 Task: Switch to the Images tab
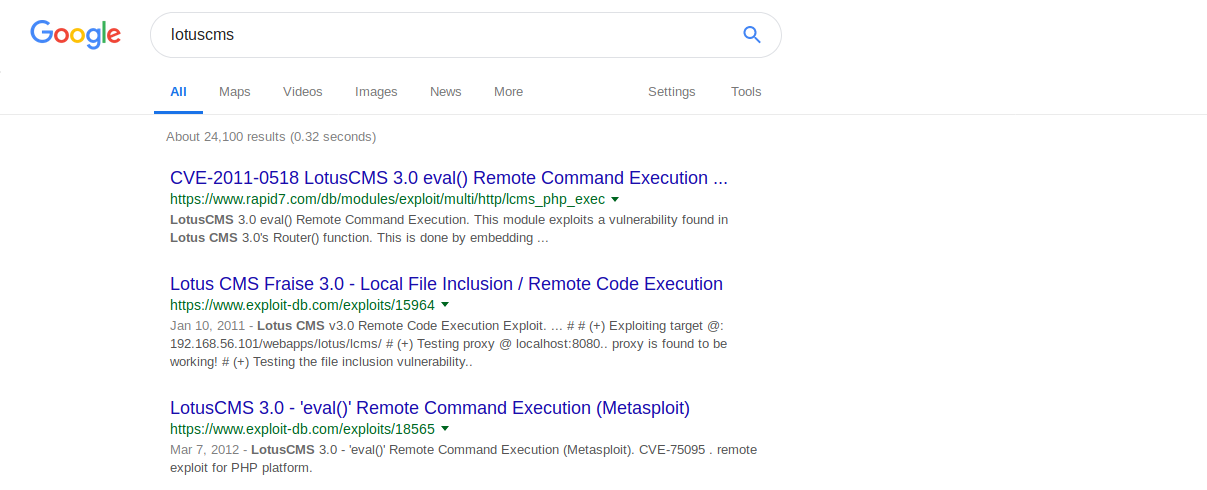click(376, 91)
